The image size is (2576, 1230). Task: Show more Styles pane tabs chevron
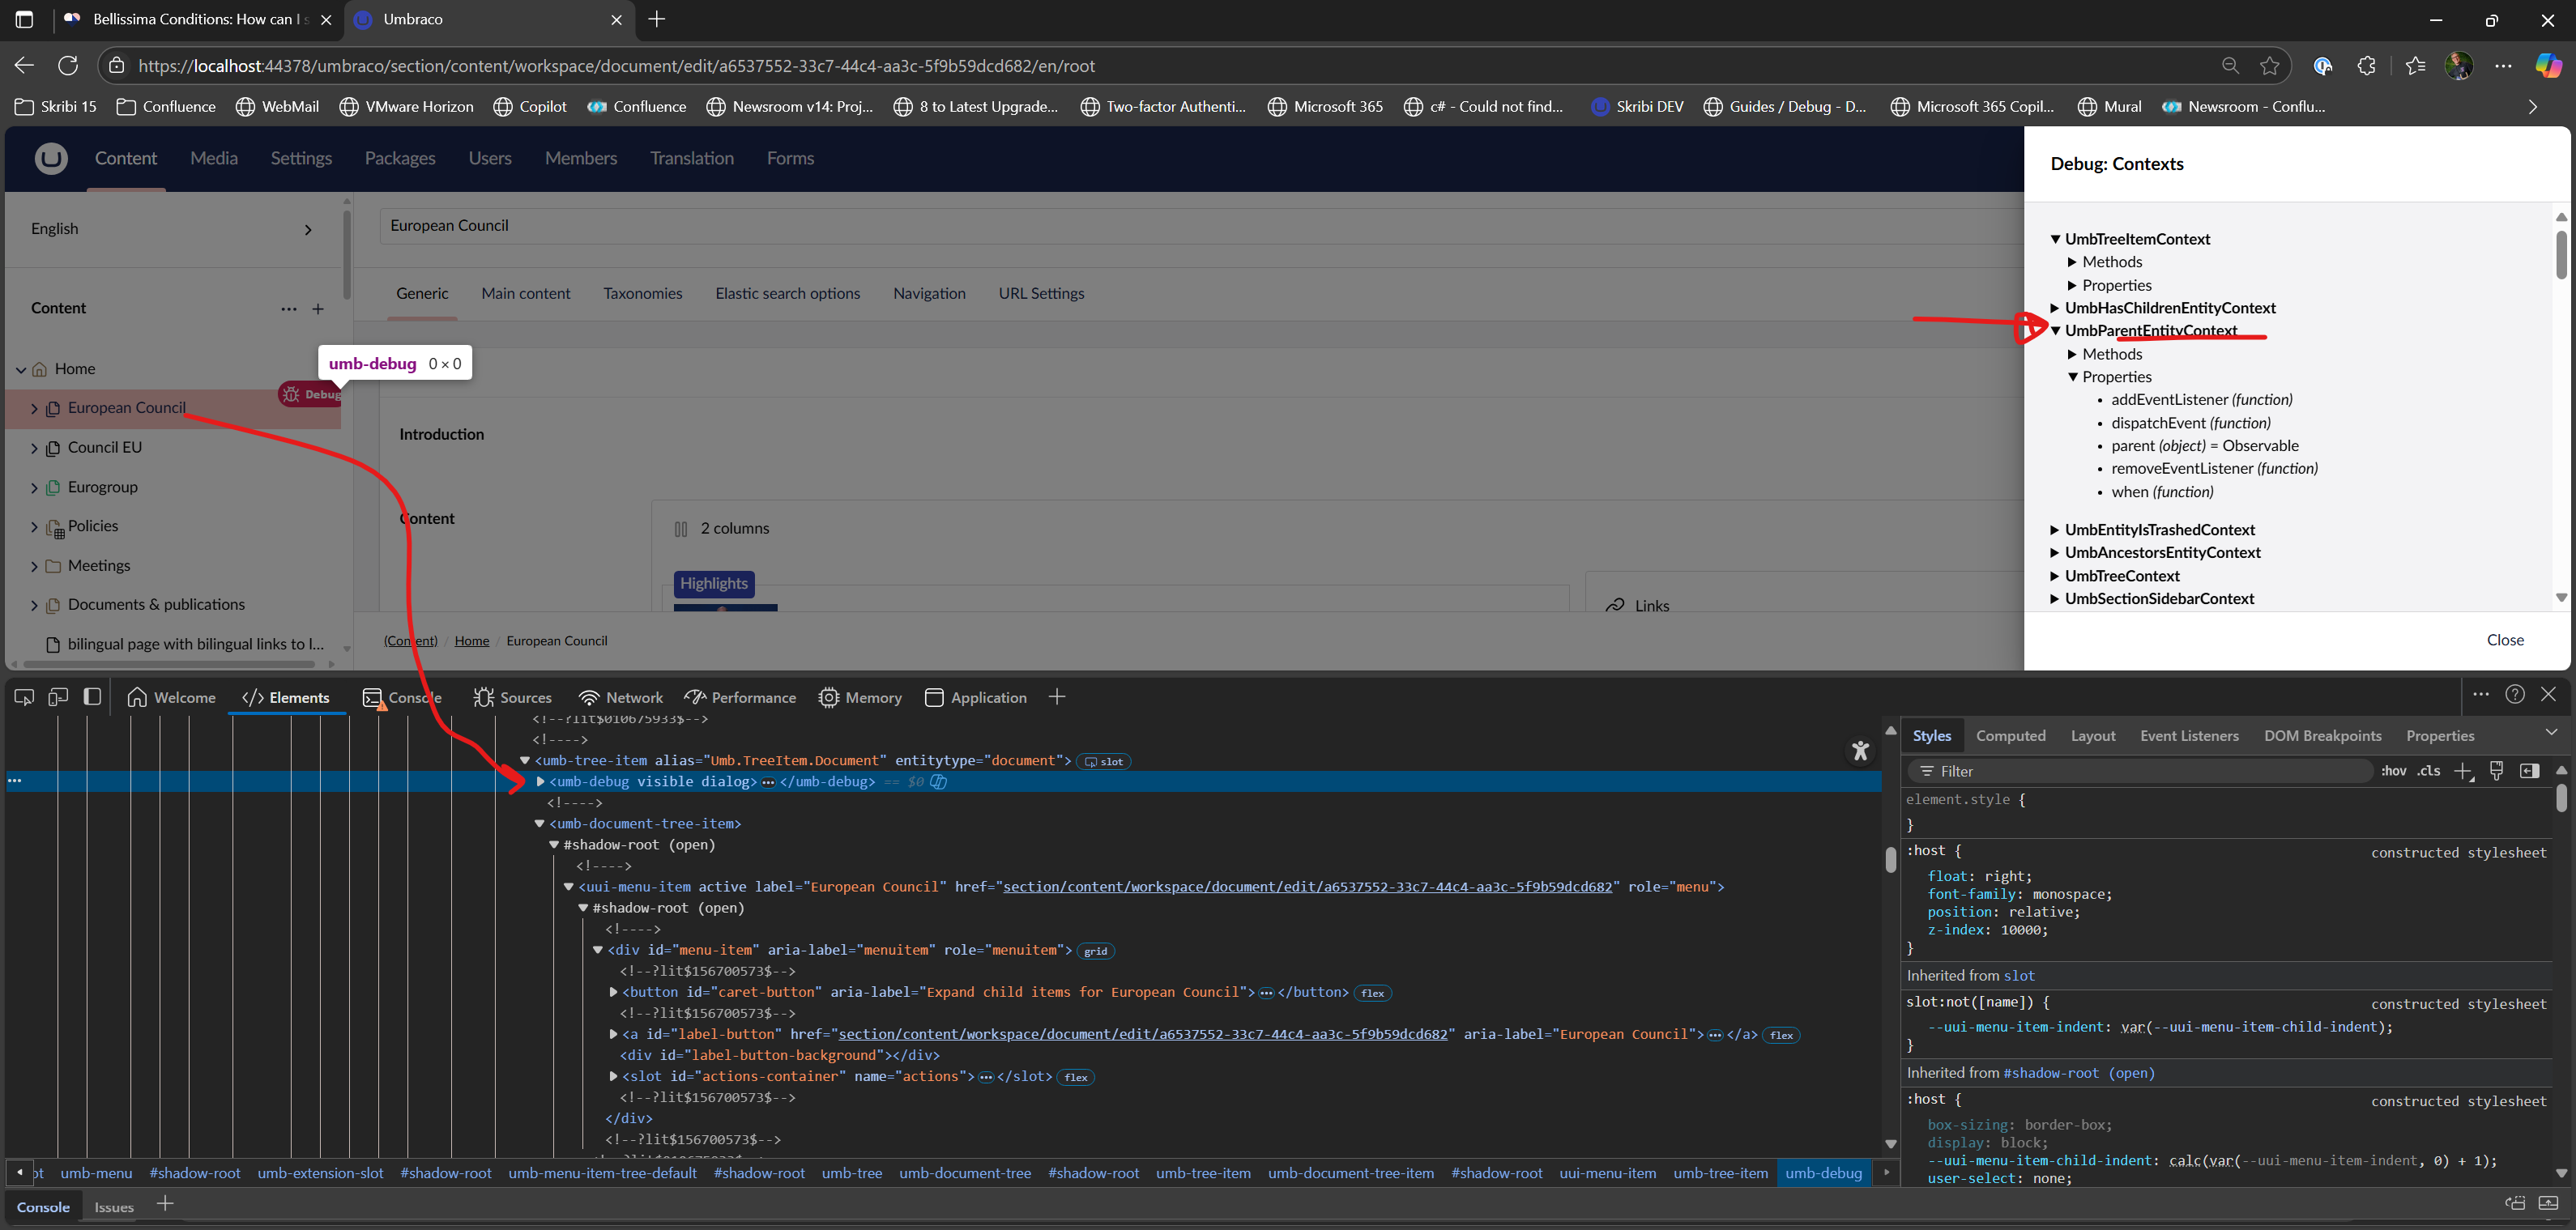coord(2551,733)
